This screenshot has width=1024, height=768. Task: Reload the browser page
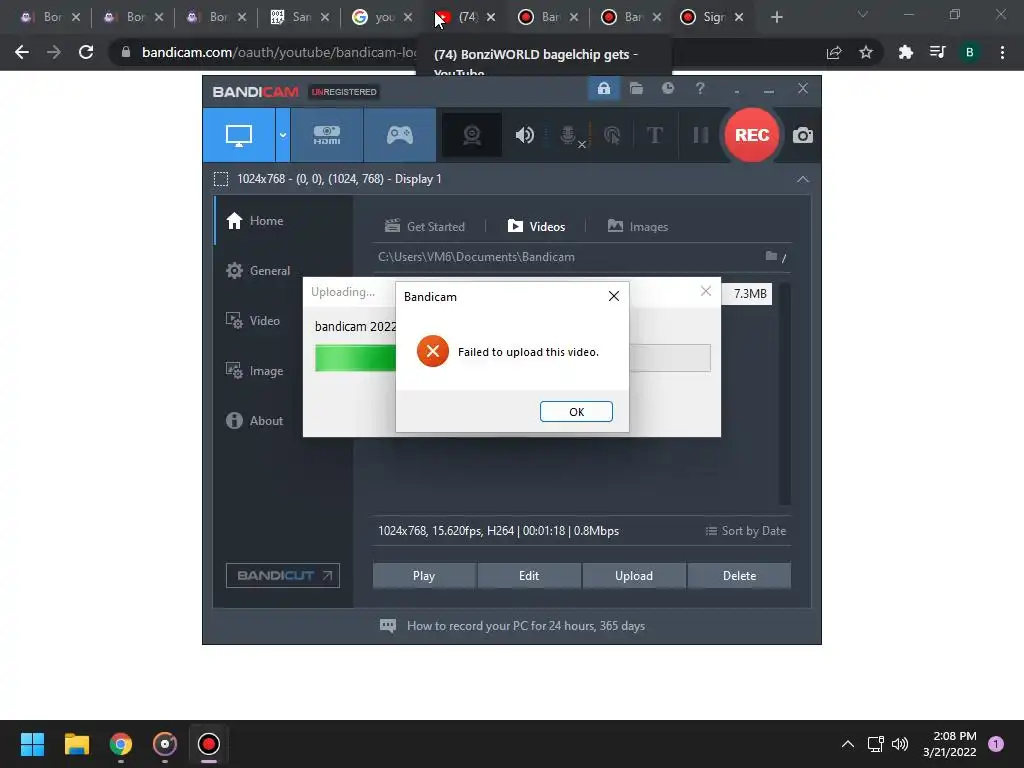pos(86,52)
